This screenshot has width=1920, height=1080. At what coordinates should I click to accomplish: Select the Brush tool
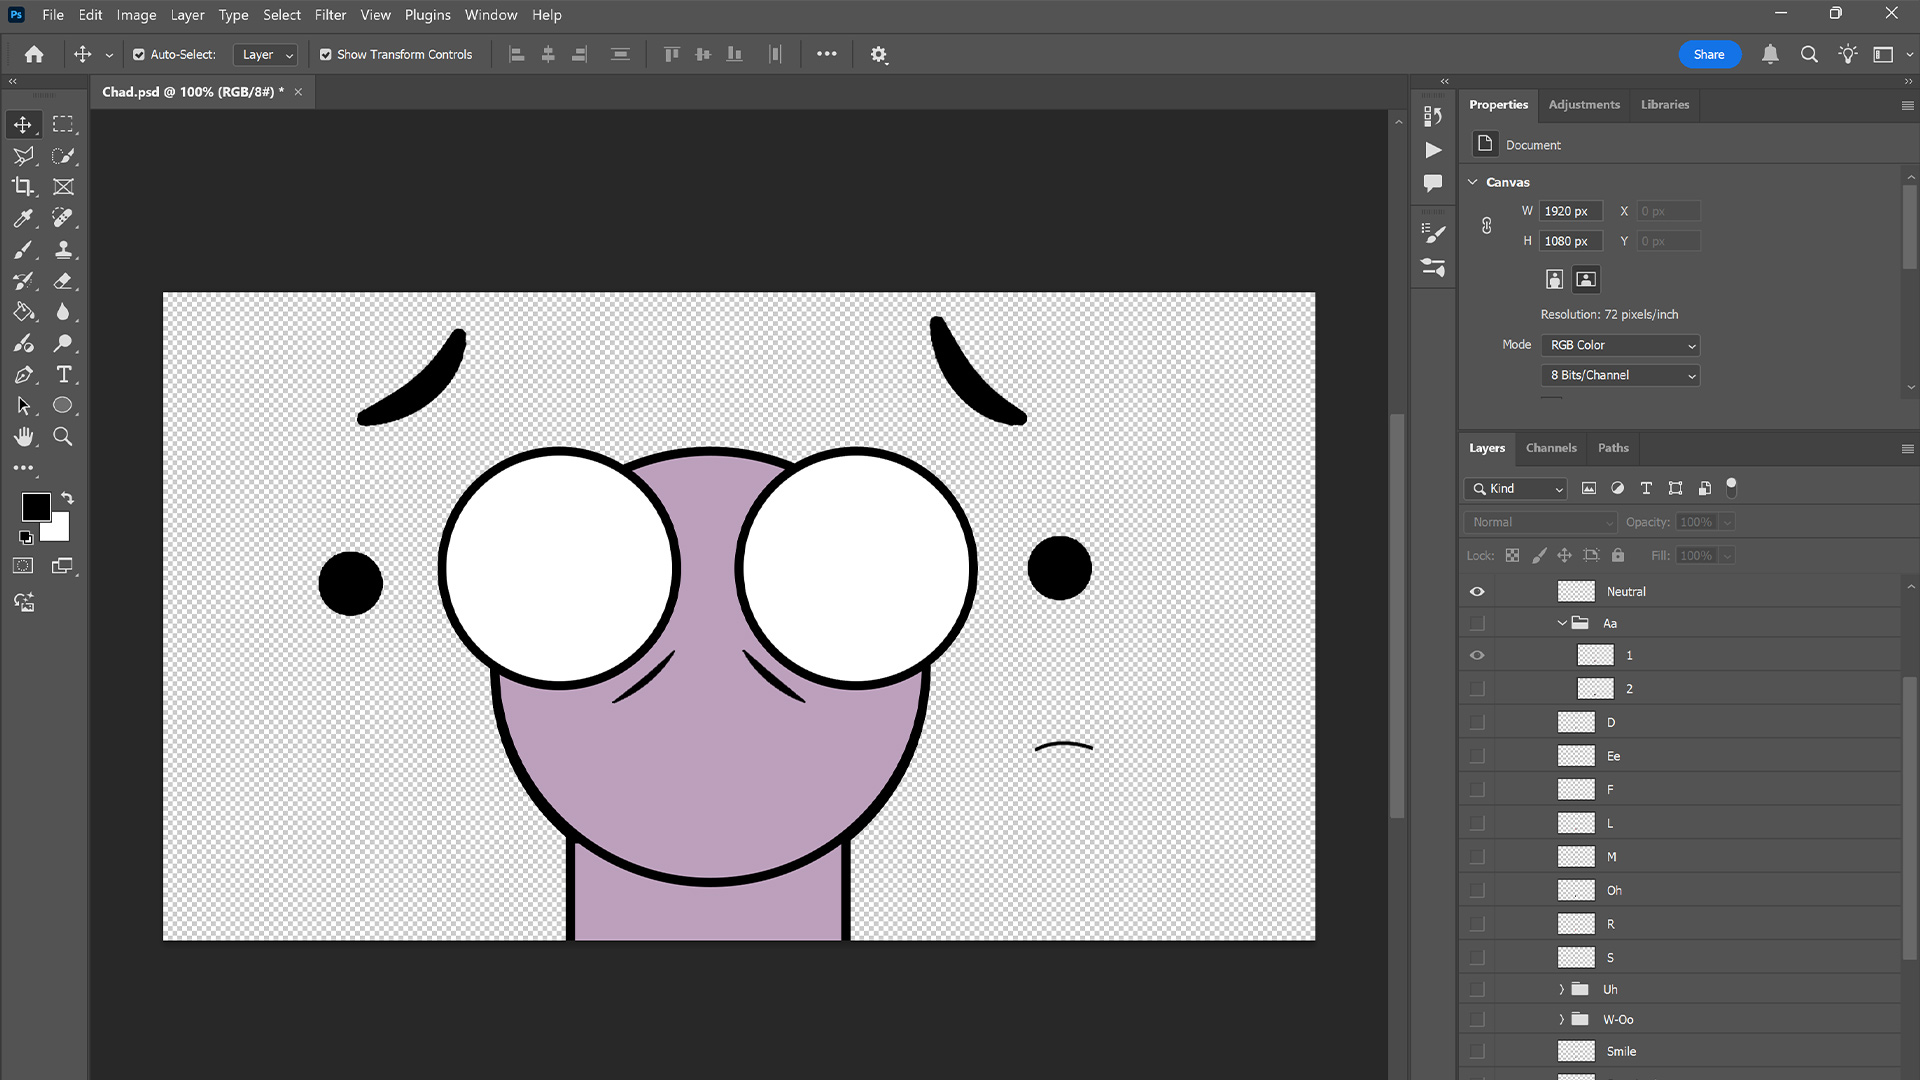23,250
